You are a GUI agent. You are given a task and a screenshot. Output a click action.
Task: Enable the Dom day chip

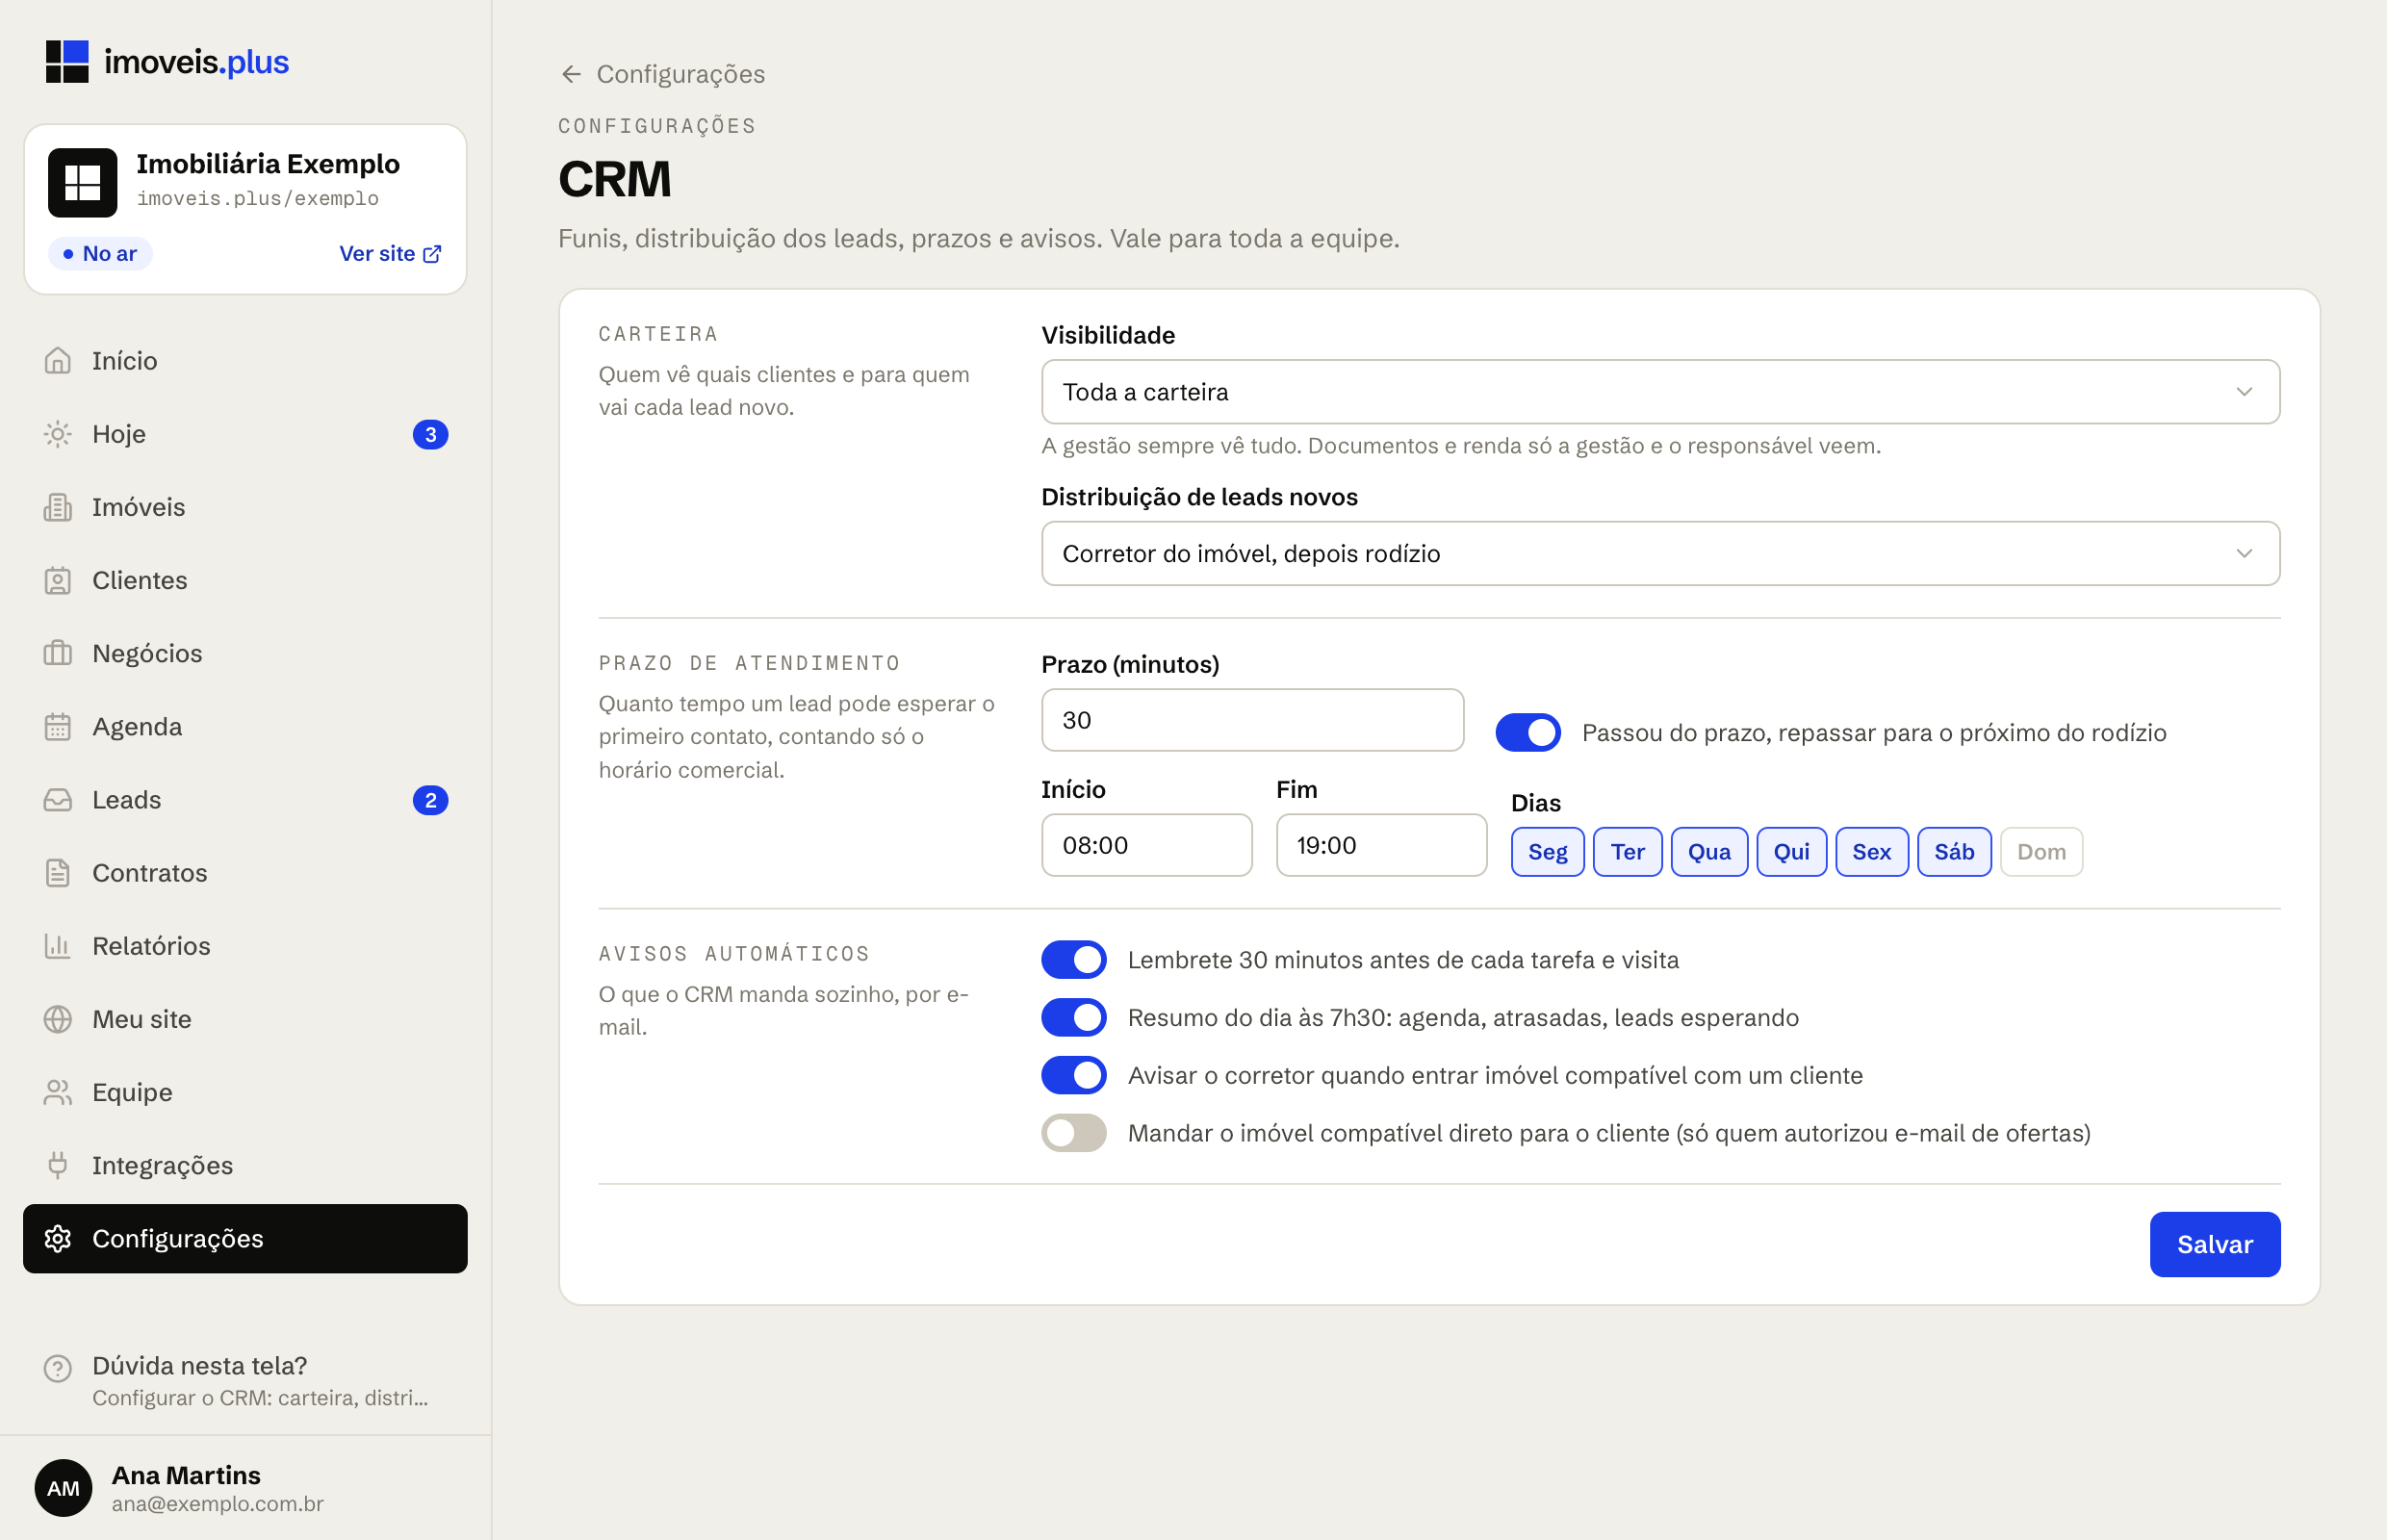pyautogui.click(x=2041, y=852)
